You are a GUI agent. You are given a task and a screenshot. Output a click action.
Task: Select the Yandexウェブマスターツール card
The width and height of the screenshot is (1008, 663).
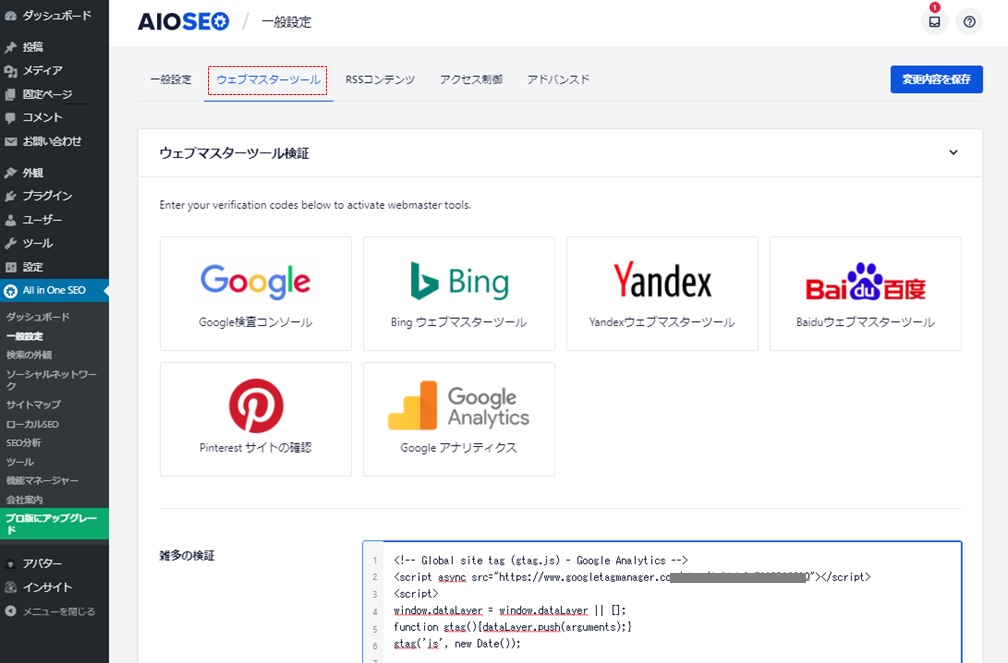tap(662, 293)
